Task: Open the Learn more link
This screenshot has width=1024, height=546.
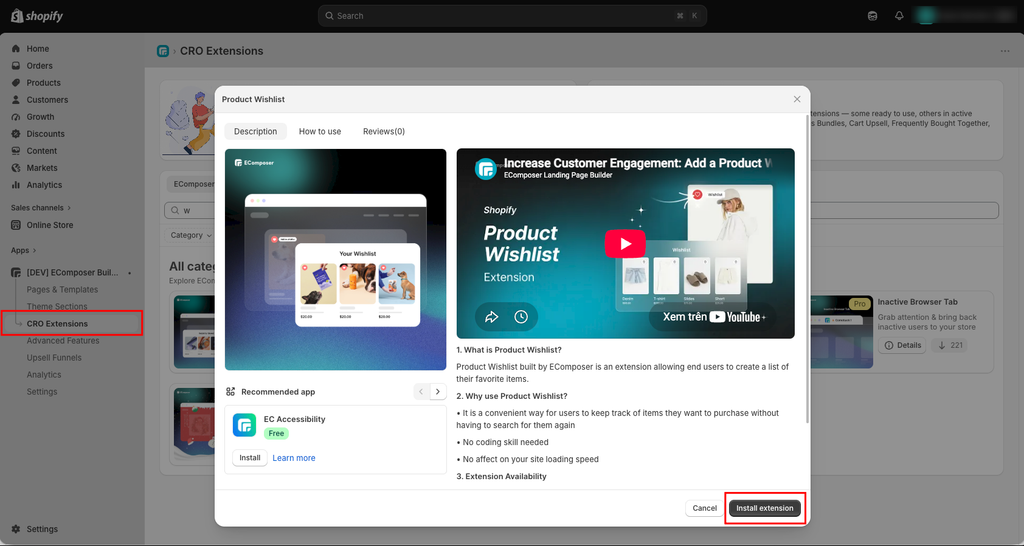Action: click(x=294, y=458)
